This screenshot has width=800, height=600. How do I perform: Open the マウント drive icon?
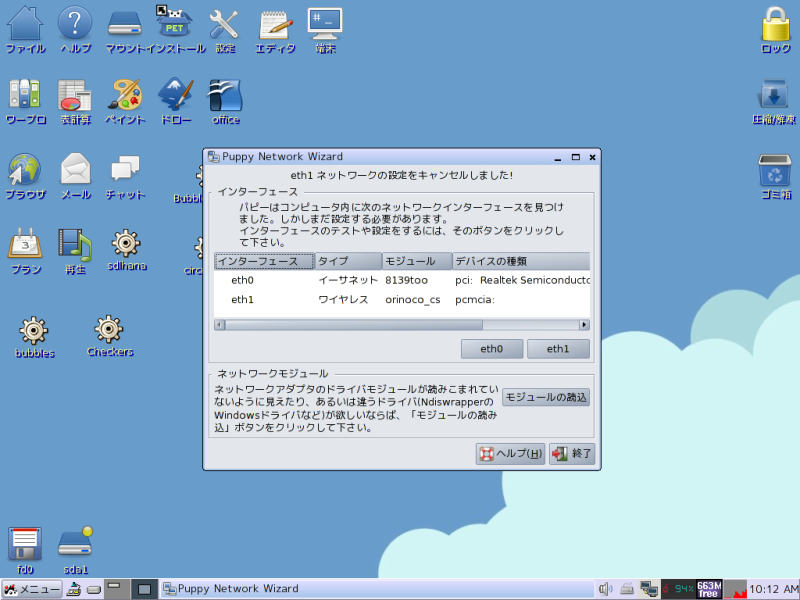click(x=124, y=23)
